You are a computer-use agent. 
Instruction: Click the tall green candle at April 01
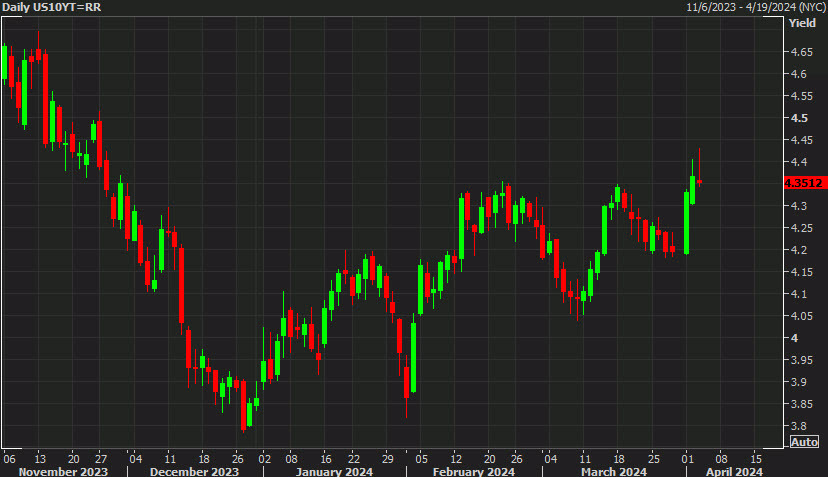(686, 223)
